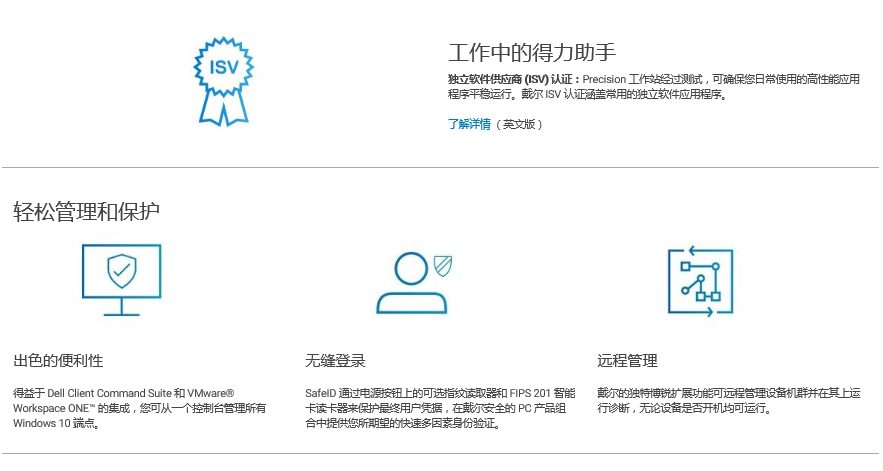Click the remote management workflow icon
Viewport: 883px width, 471px height.
pos(700,282)
